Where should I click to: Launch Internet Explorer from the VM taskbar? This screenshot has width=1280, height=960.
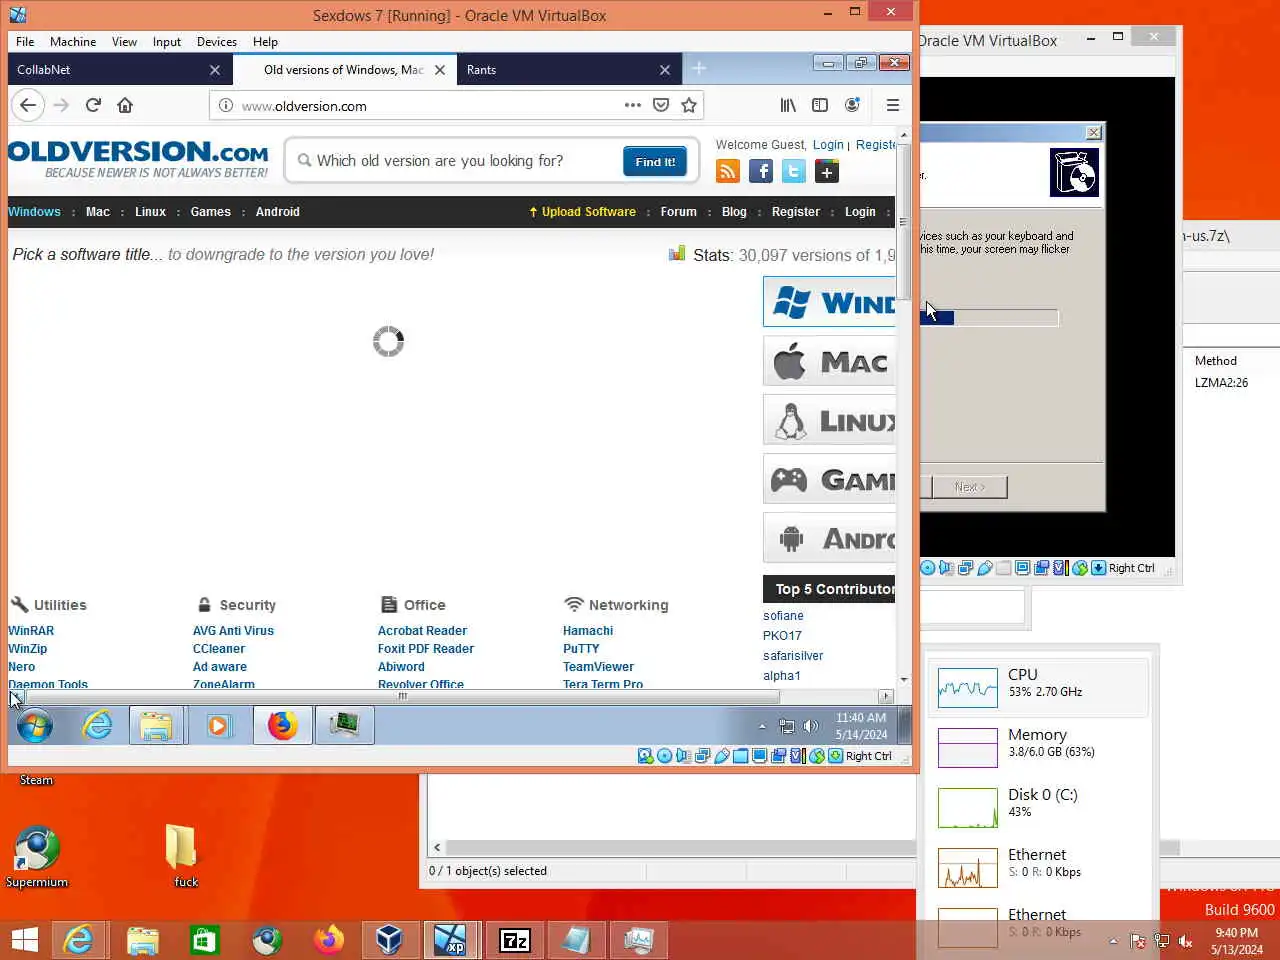tap(97, 725)
